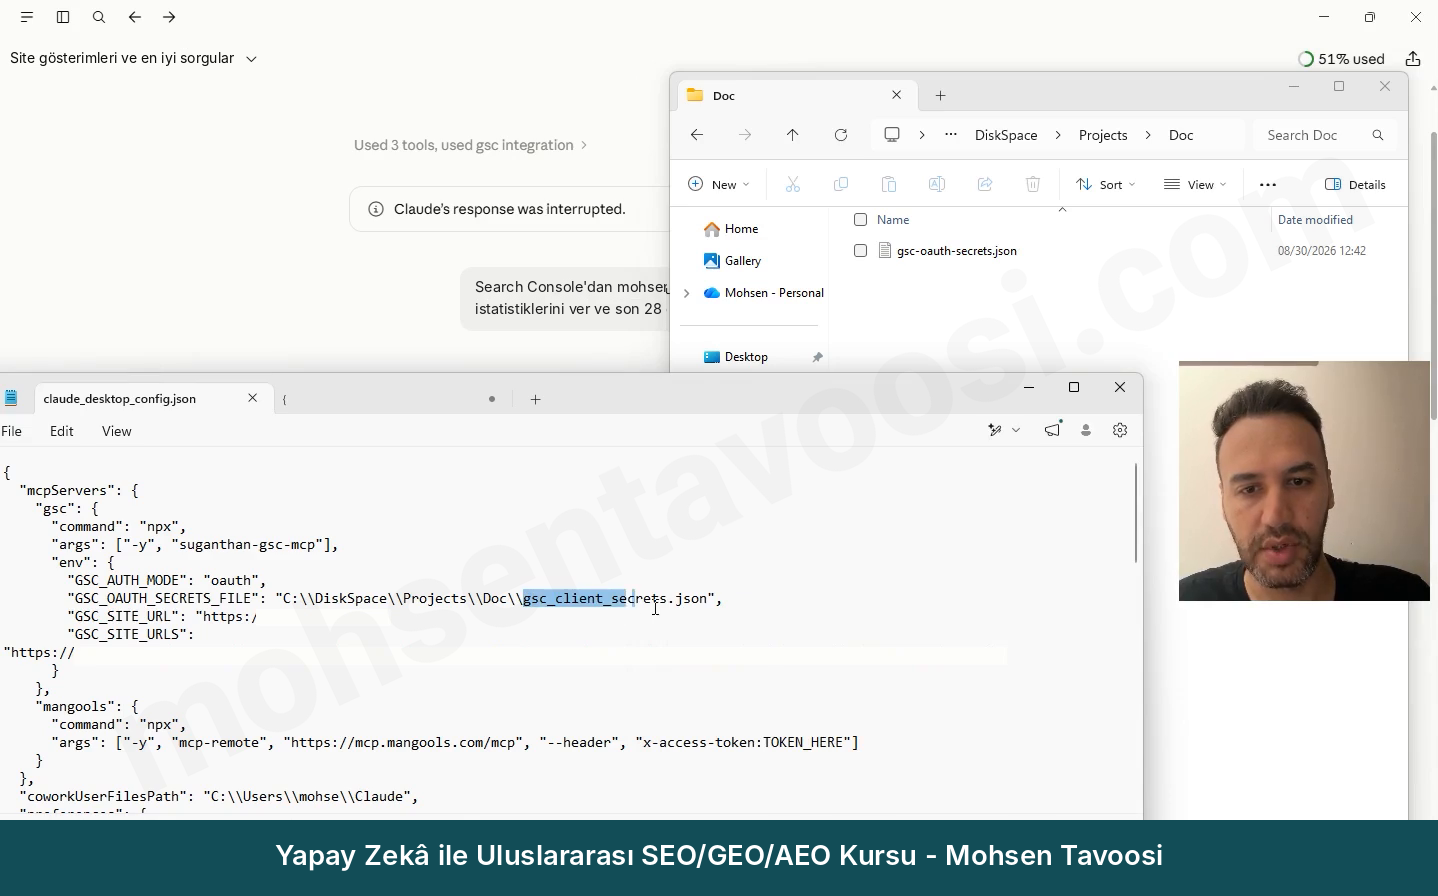Go back in the Claude app

pyautogui.click(x=135, y=17)
